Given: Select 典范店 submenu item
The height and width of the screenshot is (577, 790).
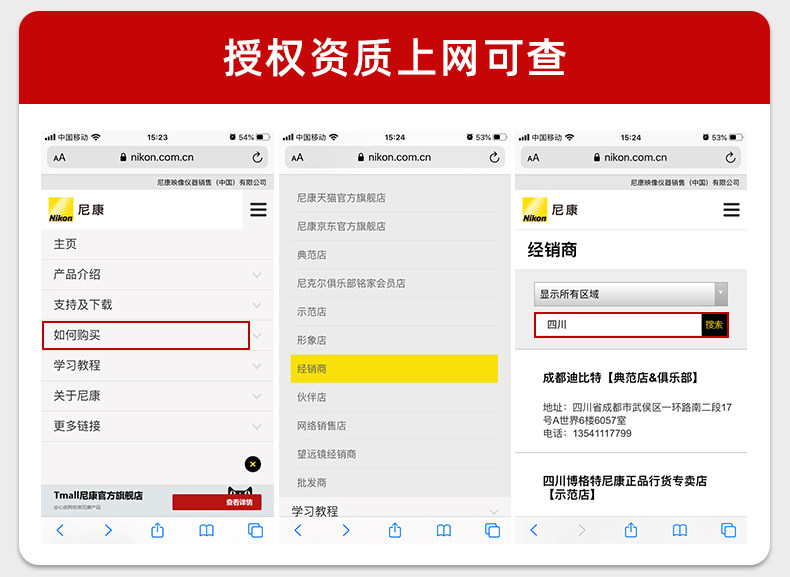Looking at the screenshot, I should coord(394,255).
